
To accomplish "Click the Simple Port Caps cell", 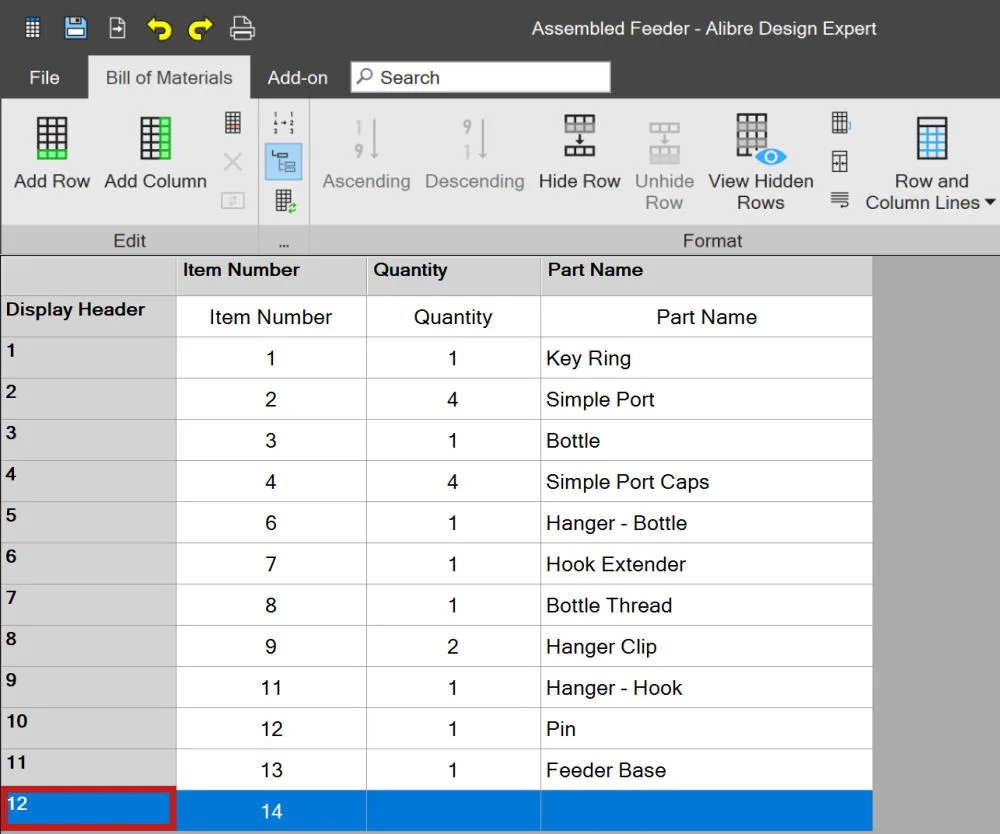I will click(x=707, y=482).
